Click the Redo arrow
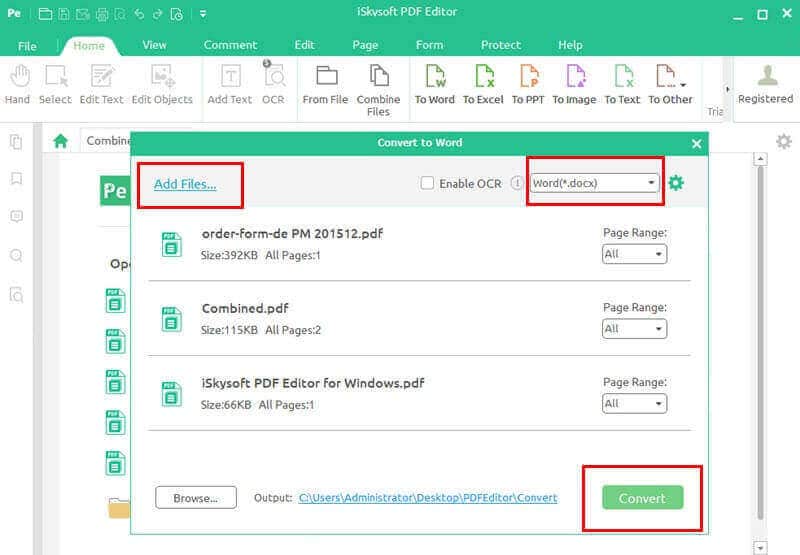Viewport: 800px width, 555px height. (x=158, y=14)
